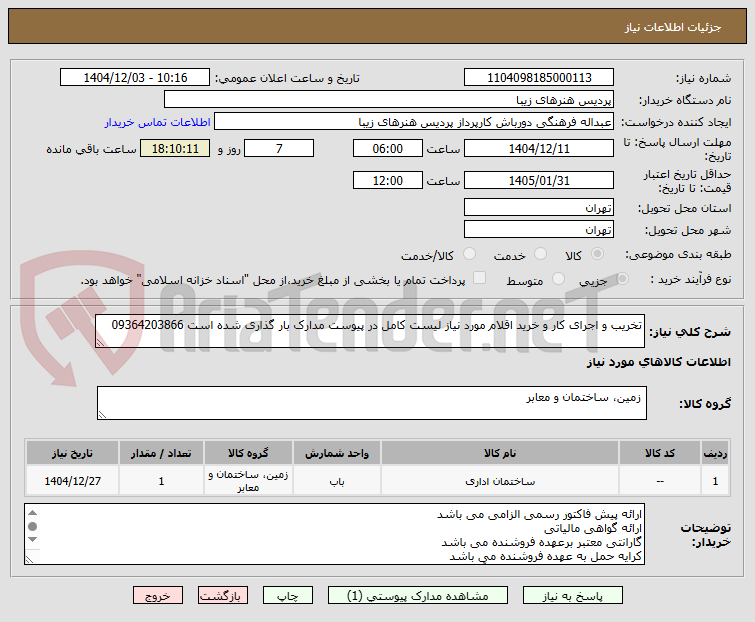Click the announcement date field 1404/12/03 - 10:16
Image resolution: width=755 pixels, height=622 pixels.
click(135, 78)
